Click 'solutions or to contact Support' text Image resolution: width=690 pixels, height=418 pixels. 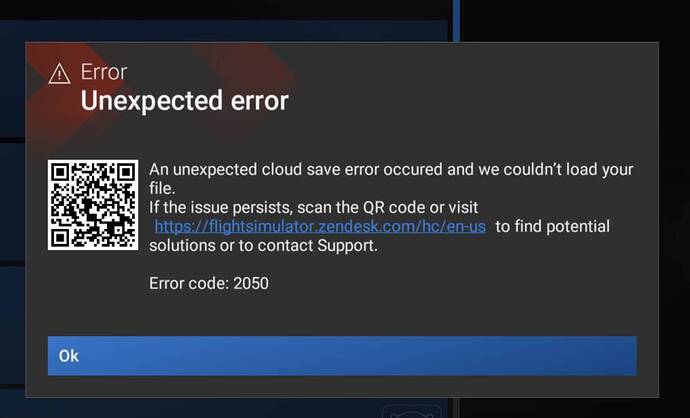point(263,246)
